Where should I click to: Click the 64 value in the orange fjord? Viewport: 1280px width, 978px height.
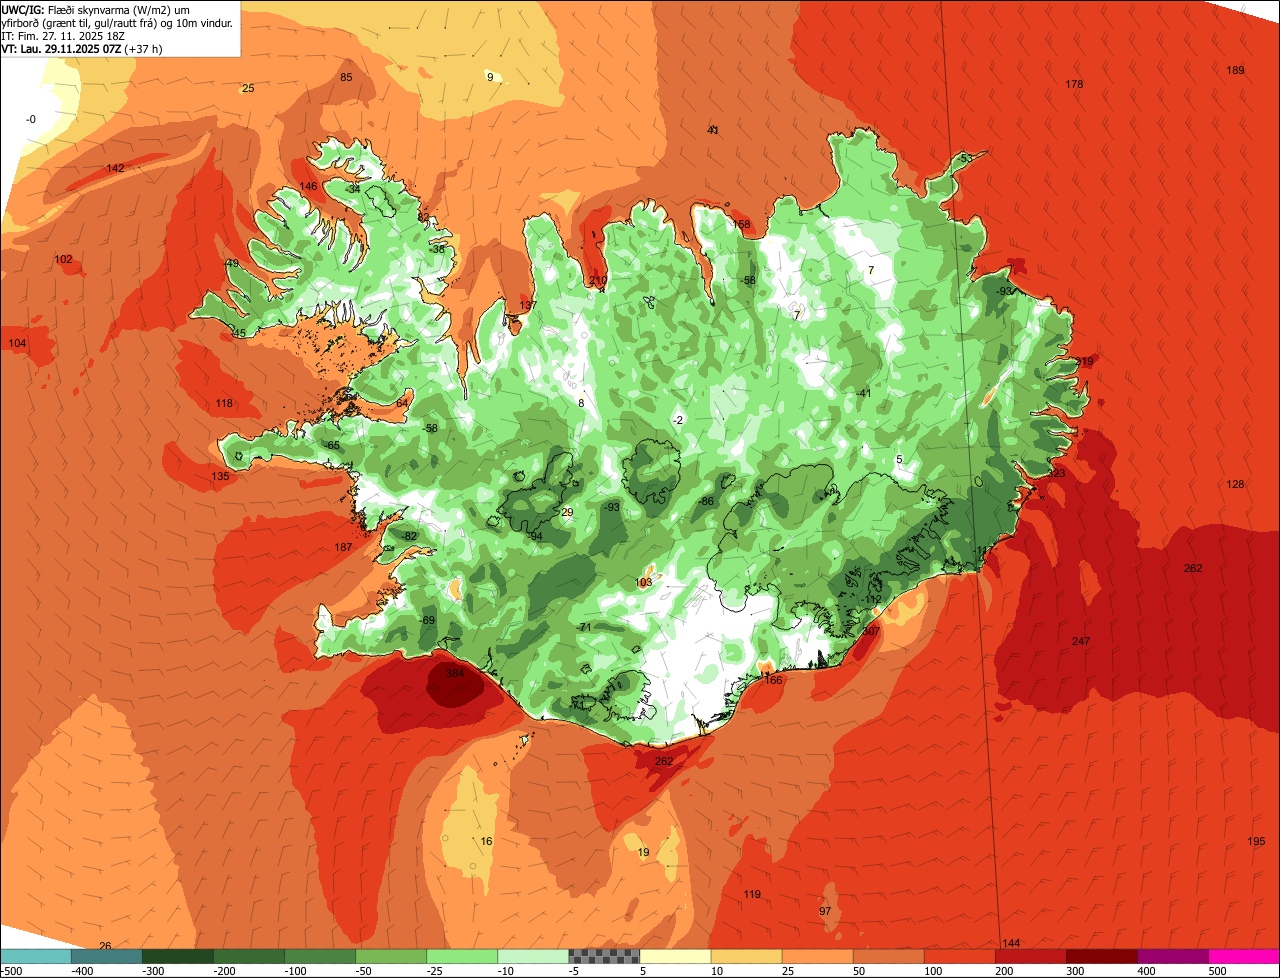click(x=402, y=402)
